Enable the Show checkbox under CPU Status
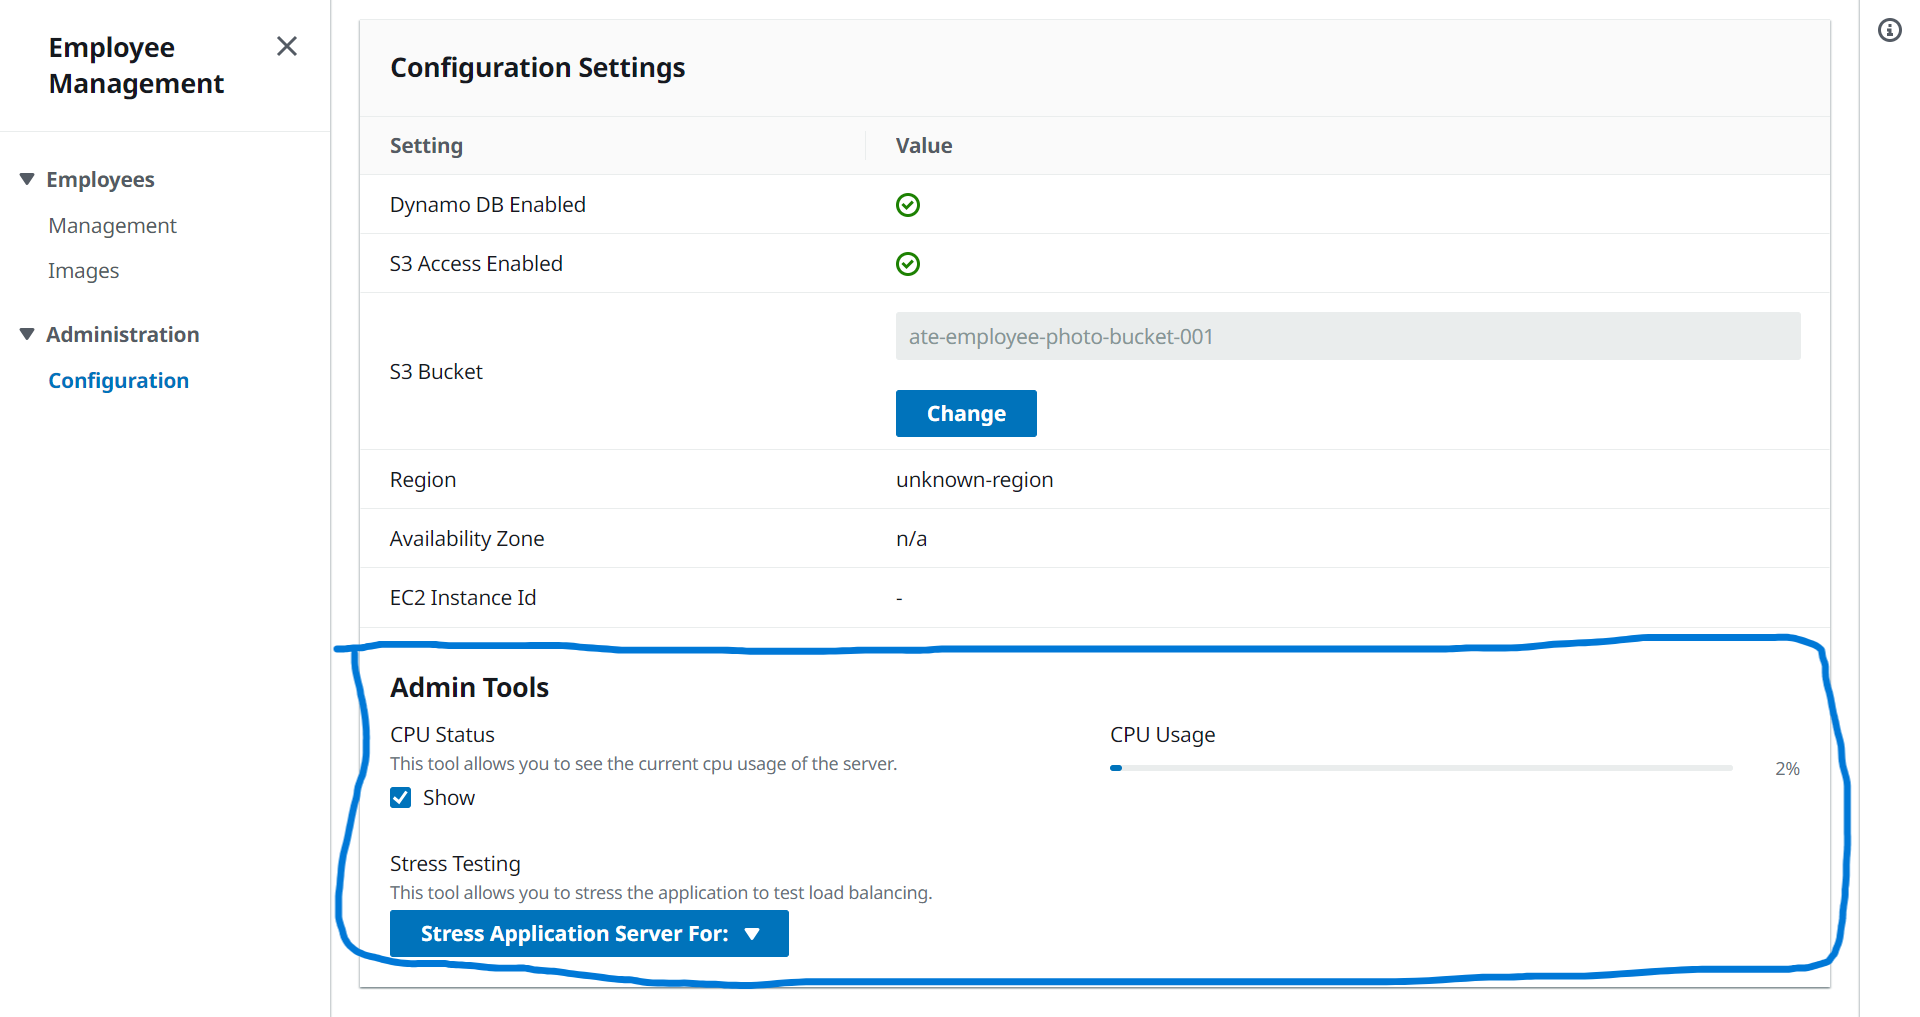The image size is (1920, 1017). (x=401, y=797)
